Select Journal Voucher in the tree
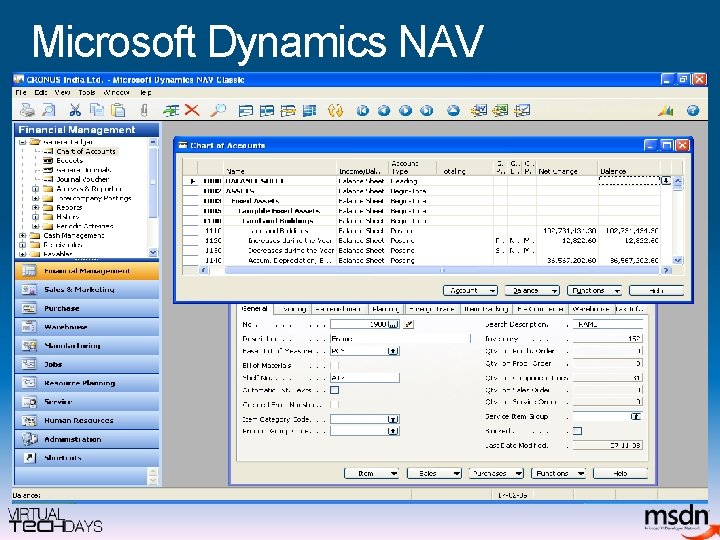The image size is (720, 540). click(83, 179)
